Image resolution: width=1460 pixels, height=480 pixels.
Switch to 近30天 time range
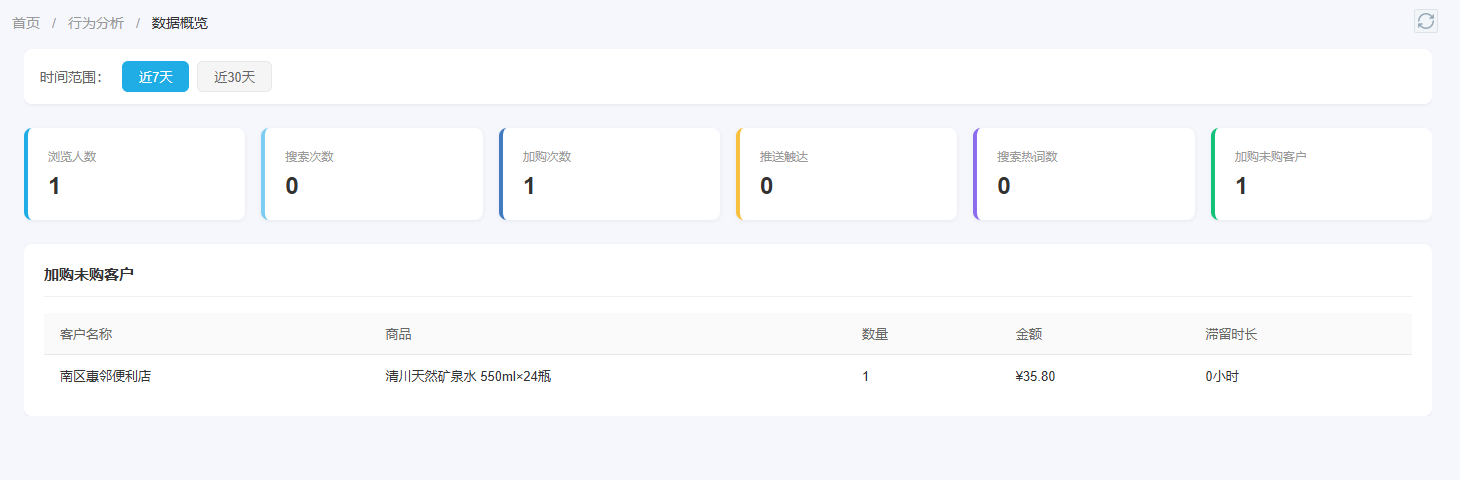pyautogui.click(x=234, y=77)
